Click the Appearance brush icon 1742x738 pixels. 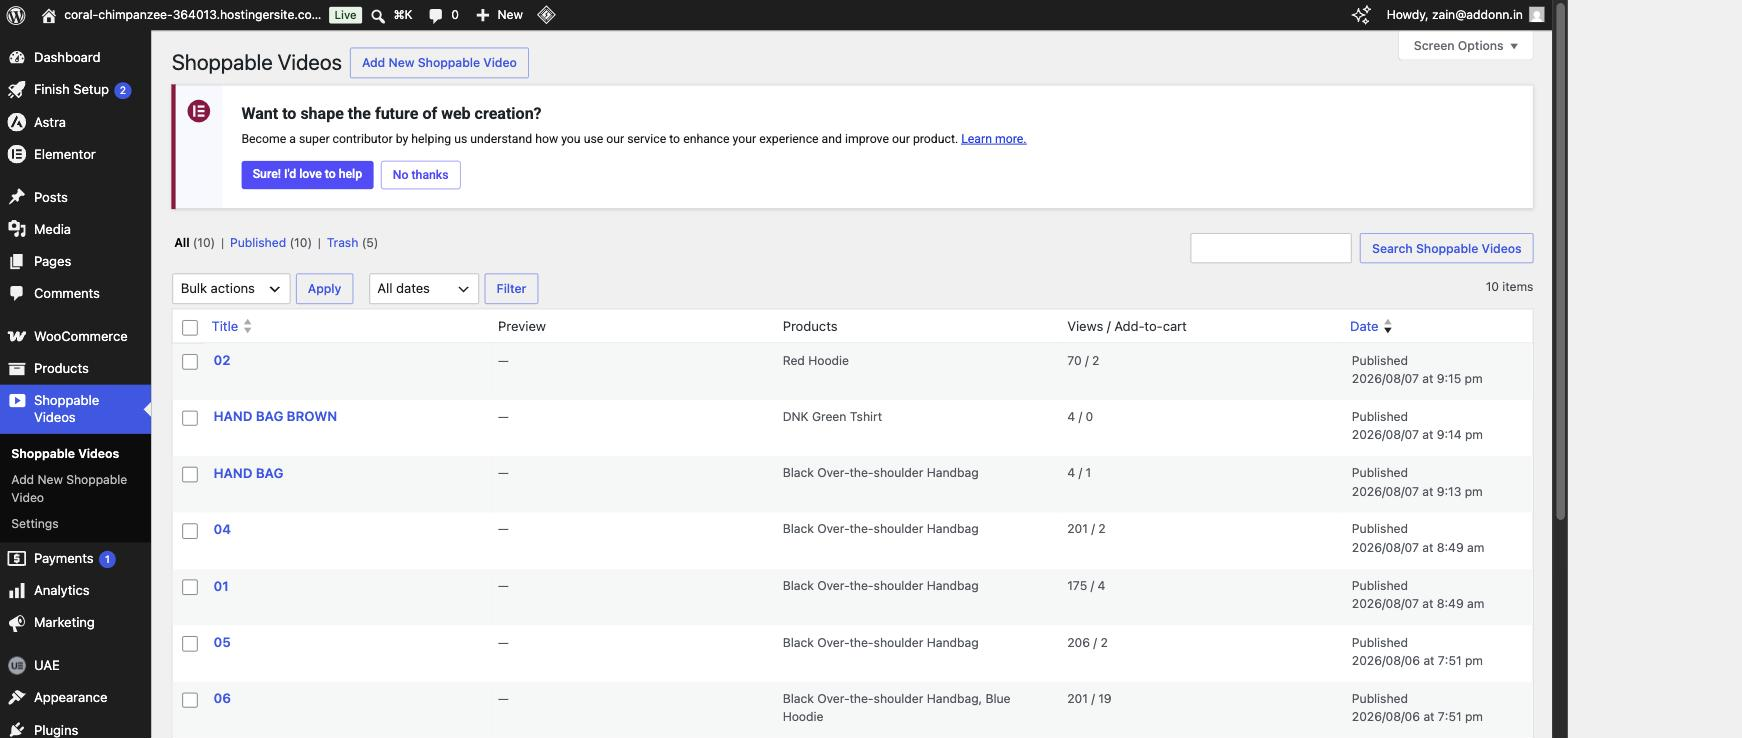[16, 697]
